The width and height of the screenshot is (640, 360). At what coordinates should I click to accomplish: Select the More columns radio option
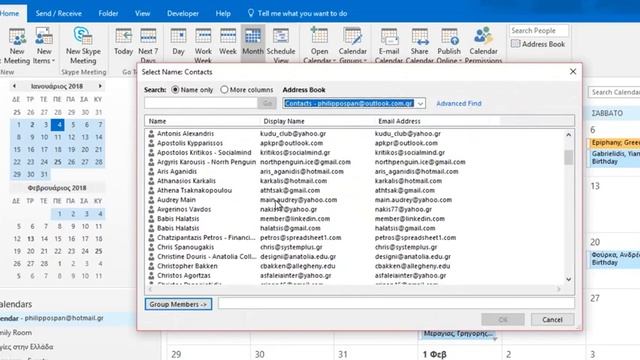click(x=224, y=89)
